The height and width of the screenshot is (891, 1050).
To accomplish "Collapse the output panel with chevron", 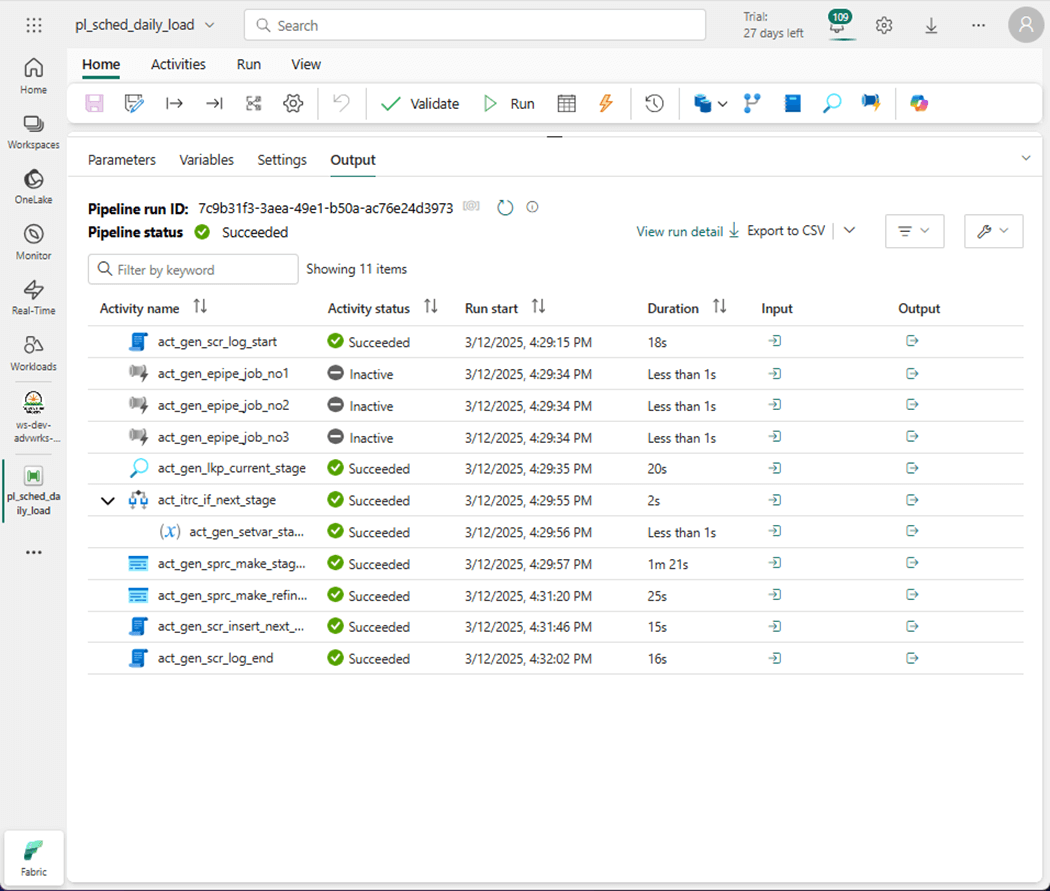I will [1025, 159].
